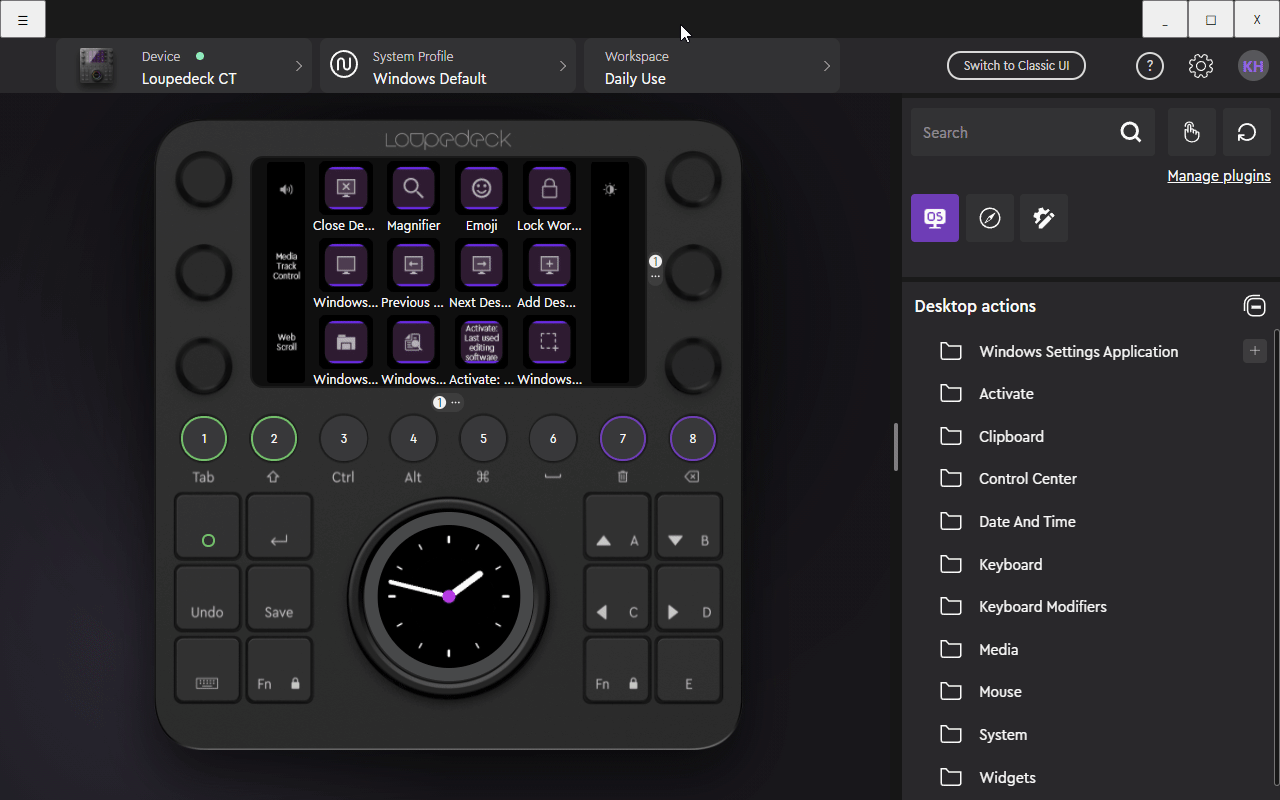Open settings gear icon

[1201, 66]
